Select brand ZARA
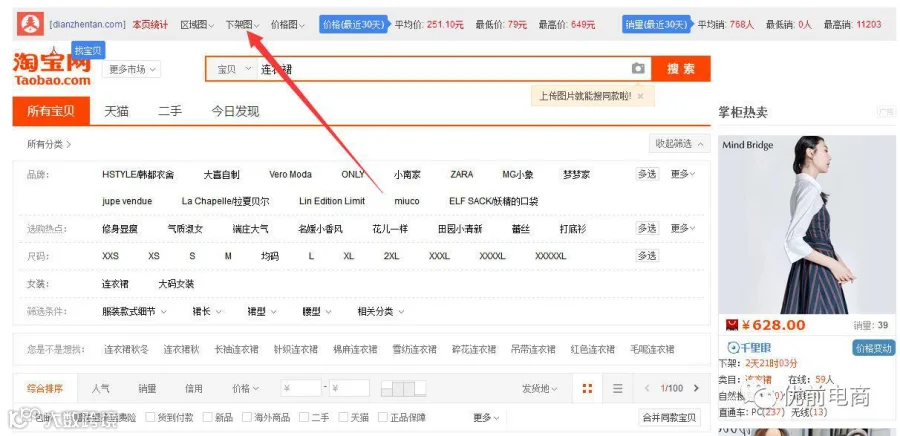This screenshot has width=900, height=436. click(x=461, y=174)
